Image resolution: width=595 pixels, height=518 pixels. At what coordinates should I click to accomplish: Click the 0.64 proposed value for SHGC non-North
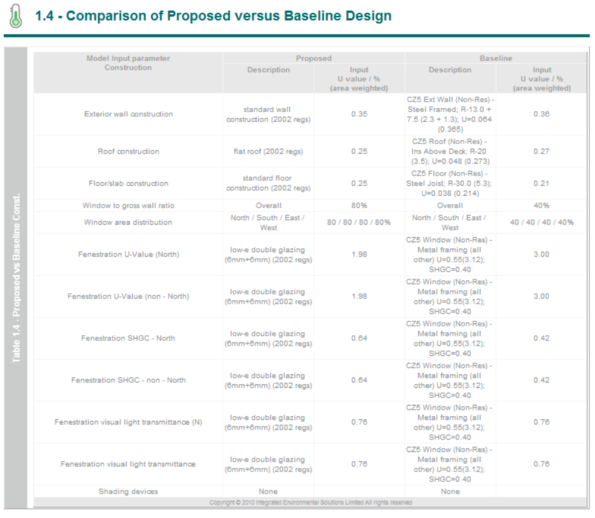pyautogui.click(x=359, y=380)
